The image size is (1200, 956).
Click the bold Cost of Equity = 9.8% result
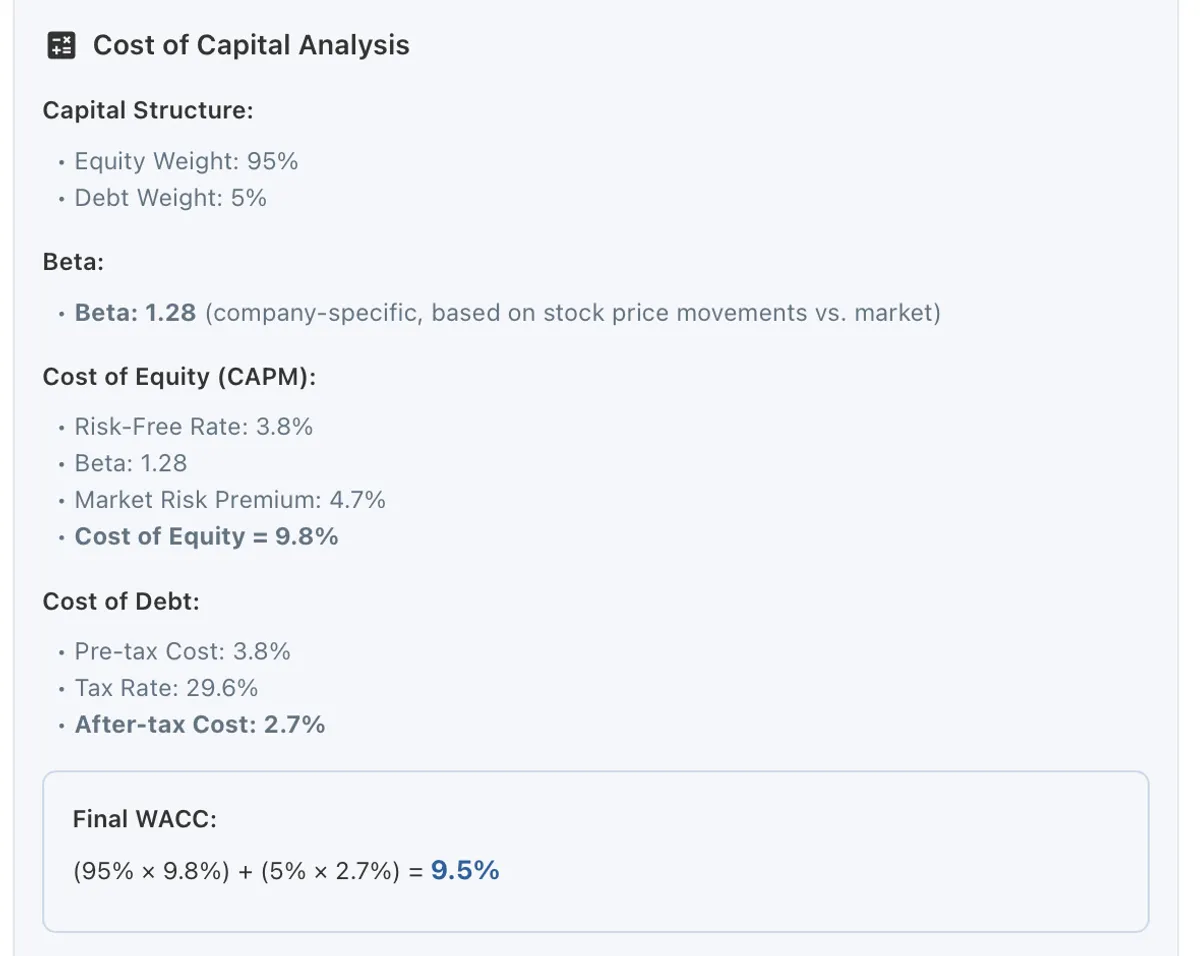206,536
